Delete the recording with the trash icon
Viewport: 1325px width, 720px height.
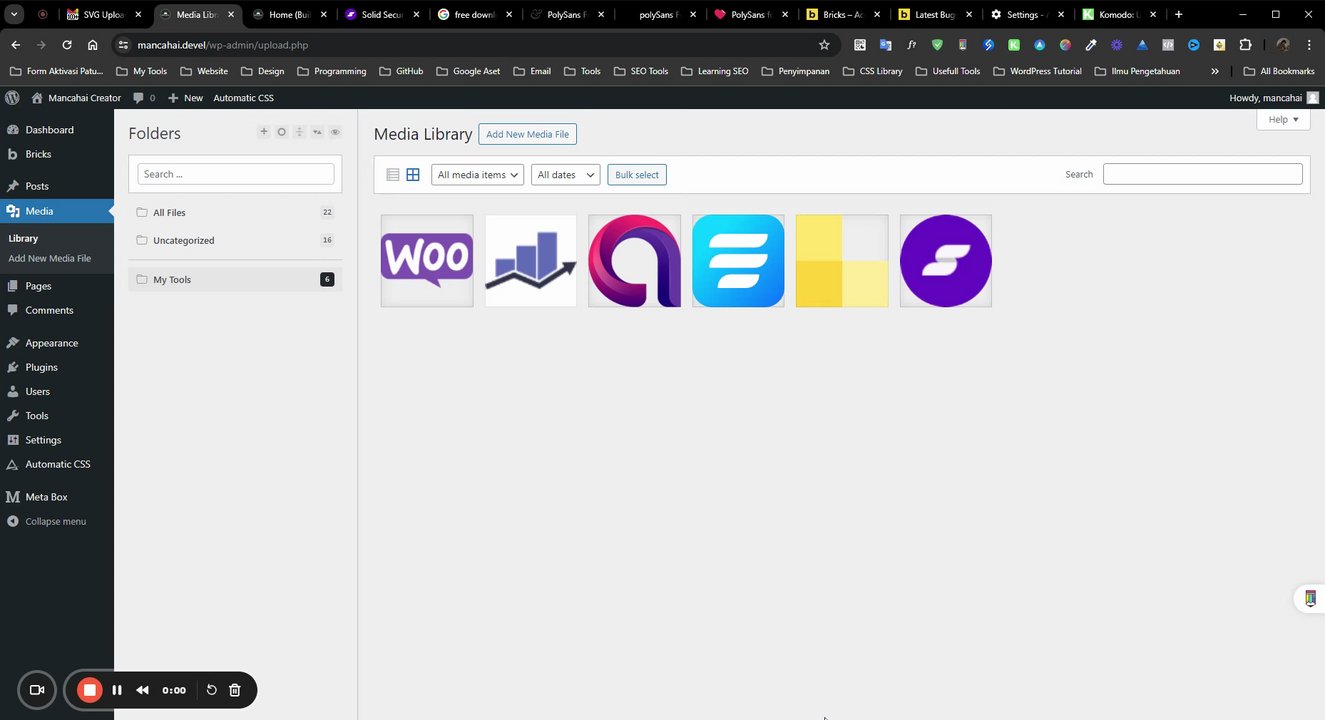235,690
